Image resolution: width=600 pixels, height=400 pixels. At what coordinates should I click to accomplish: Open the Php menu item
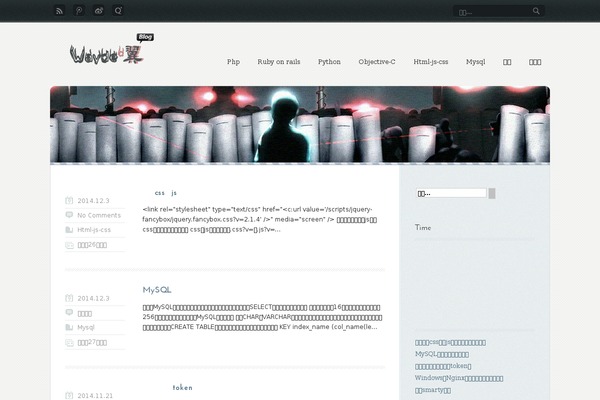click(x=233, y=62)
